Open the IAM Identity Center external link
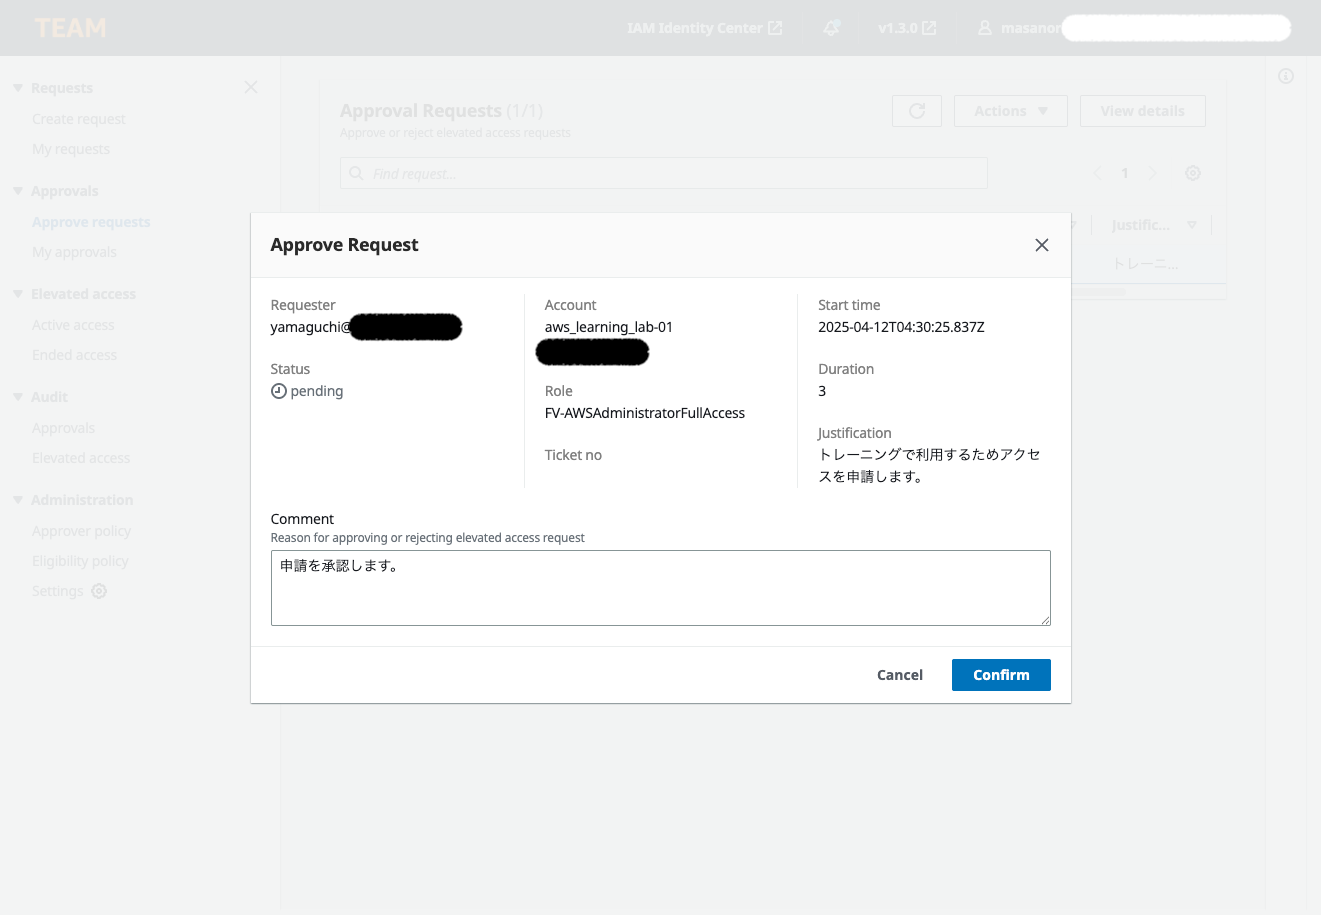The image size is (1321, 915). pyautogui.click(x=704, y=28)
